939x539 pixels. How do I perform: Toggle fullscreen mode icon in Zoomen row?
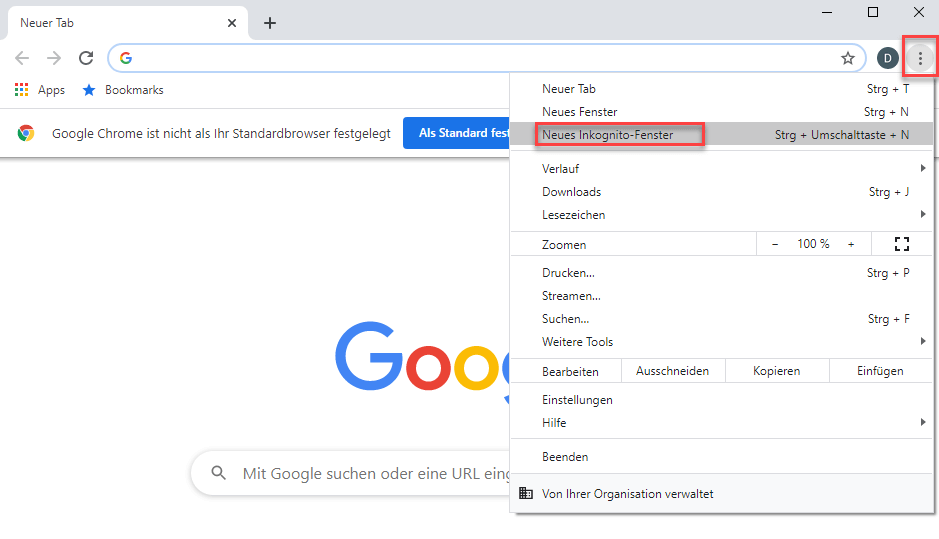click(901, 244)
